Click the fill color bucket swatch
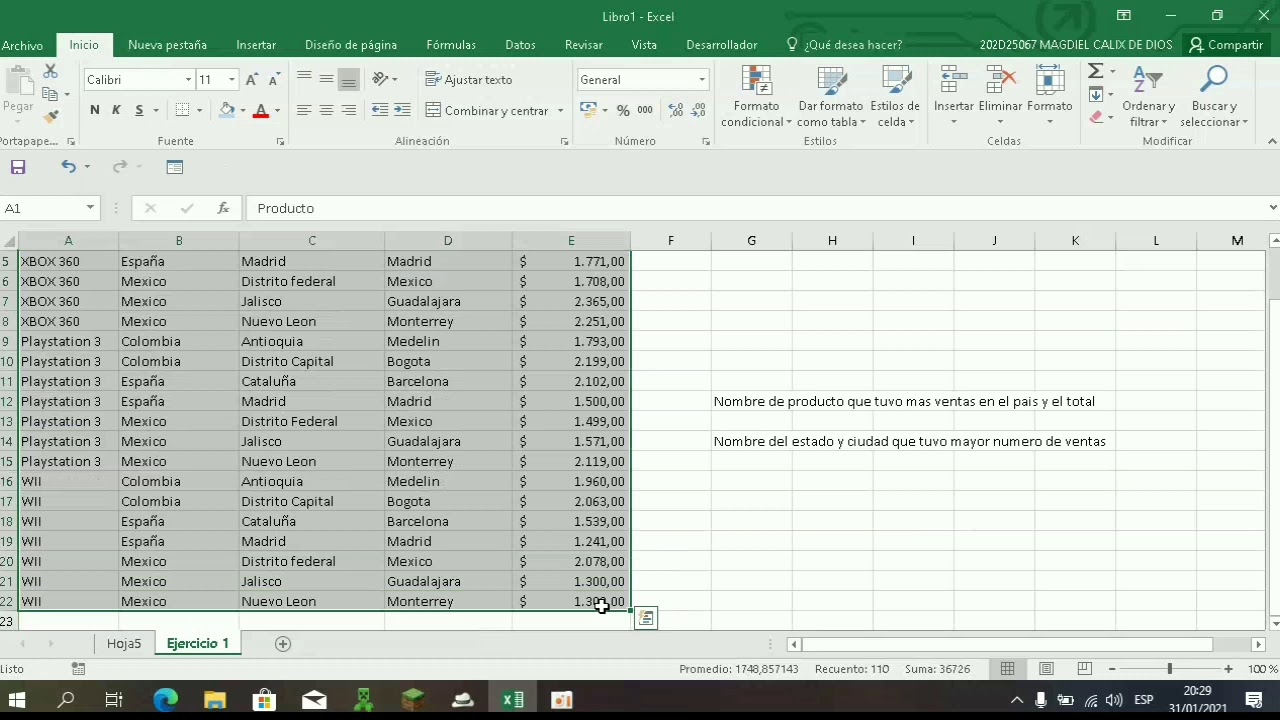 [x=227, y=110]
